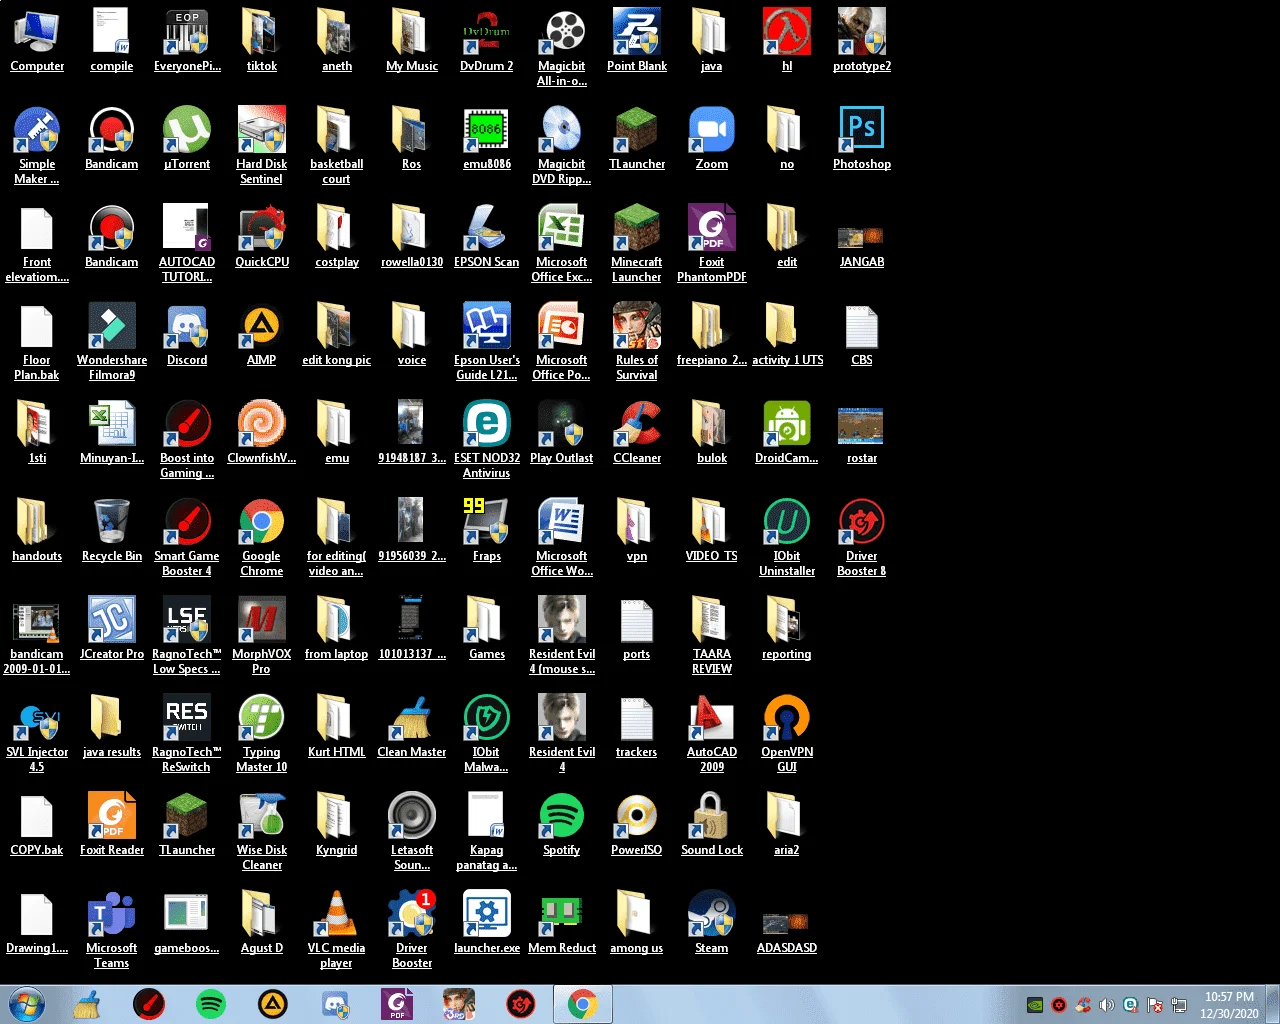The image size is (1280, 1024).
Task: Launch Mem Reduct shortcut
Action: pyautogui.click(x=562, y=922)
